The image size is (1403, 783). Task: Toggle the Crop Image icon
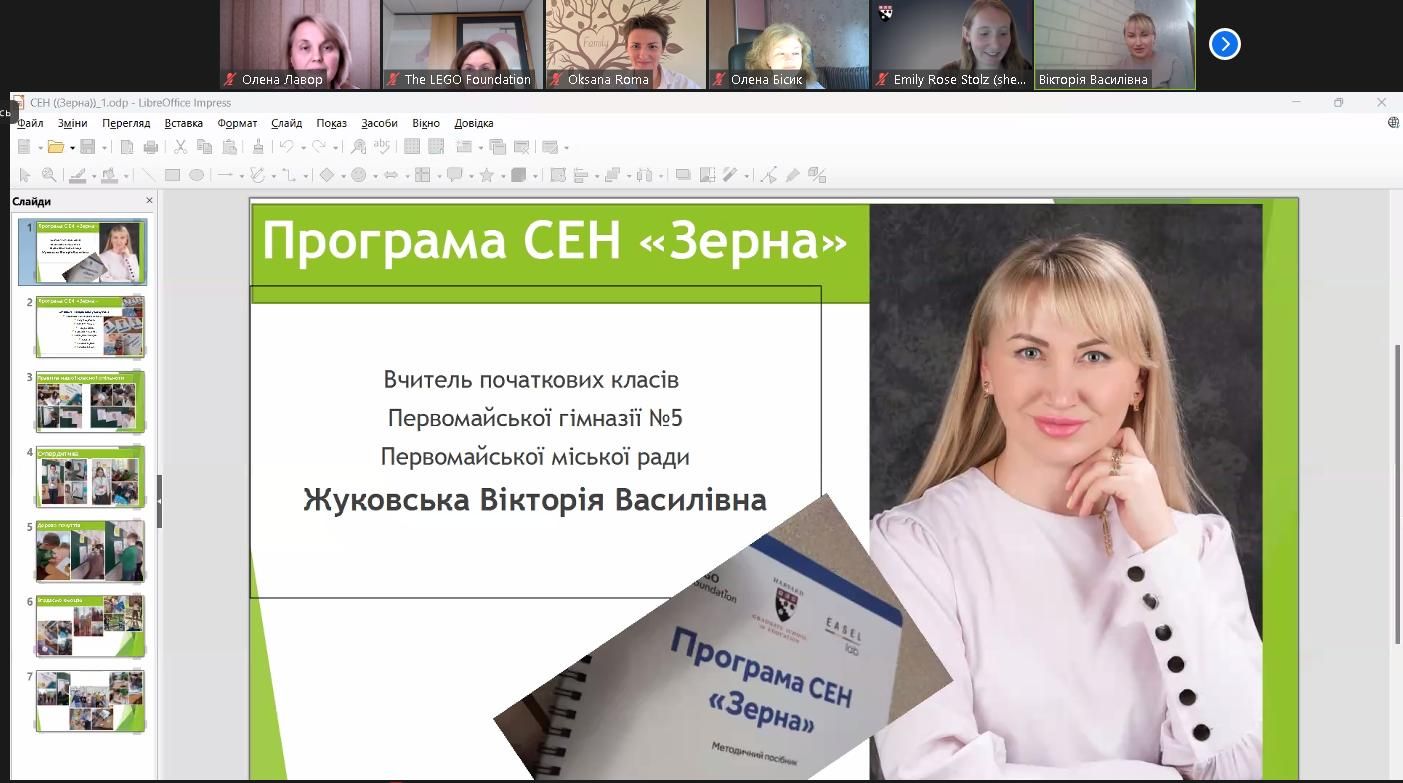[x=707, y=175]
